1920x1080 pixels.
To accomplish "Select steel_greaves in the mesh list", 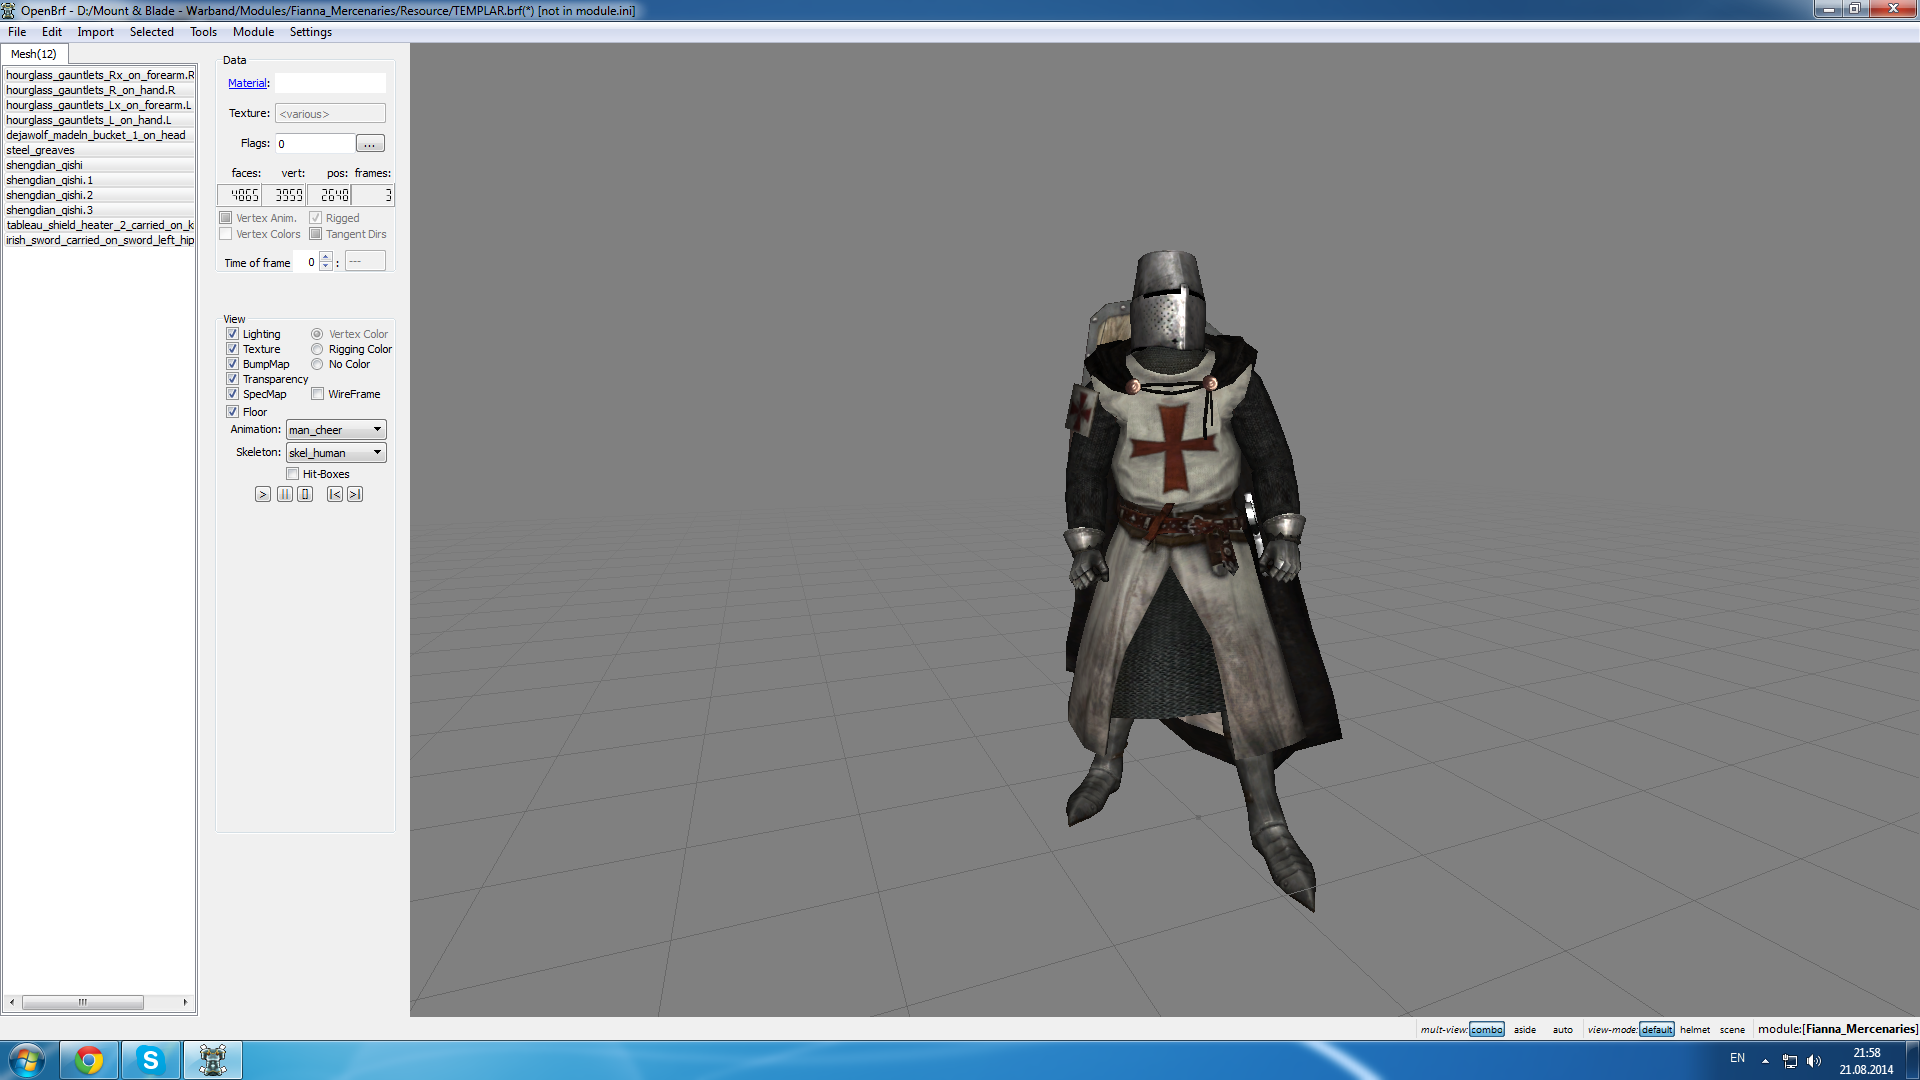I will [x=40, y=150].
